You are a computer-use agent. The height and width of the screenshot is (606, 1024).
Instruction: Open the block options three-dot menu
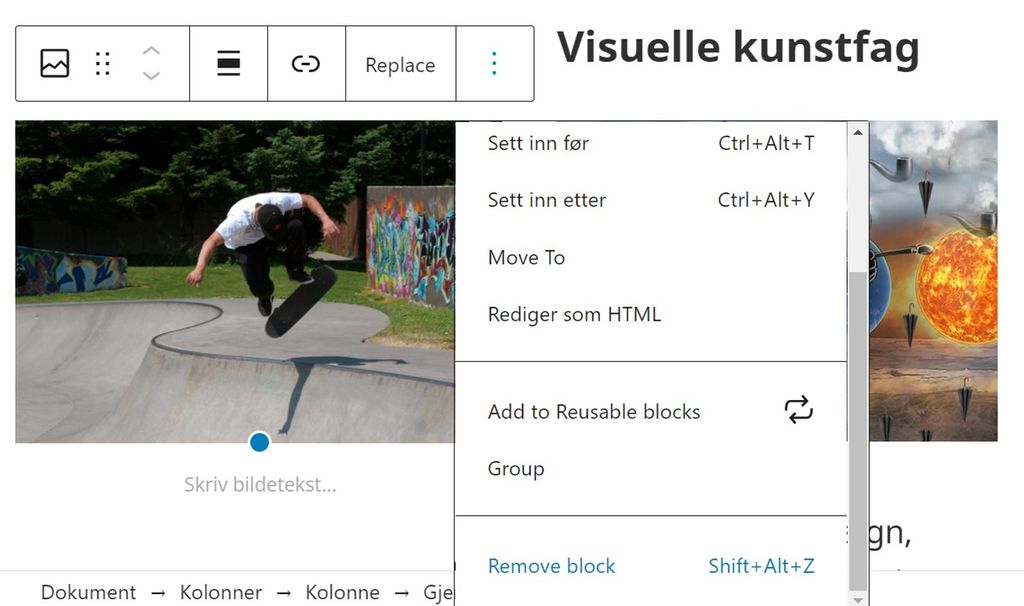[x=494, y=63]
